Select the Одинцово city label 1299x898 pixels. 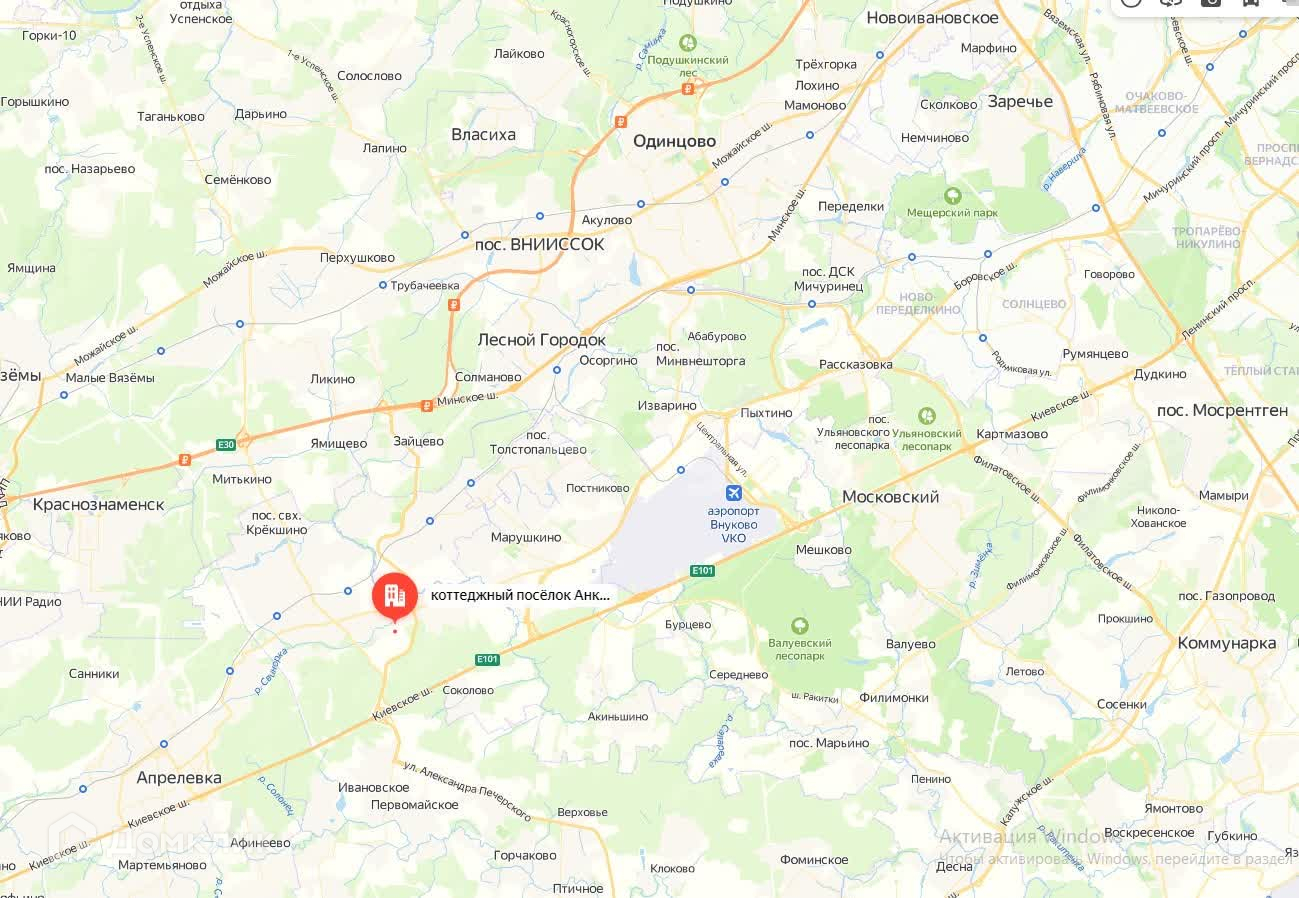(x=675, y=141)
